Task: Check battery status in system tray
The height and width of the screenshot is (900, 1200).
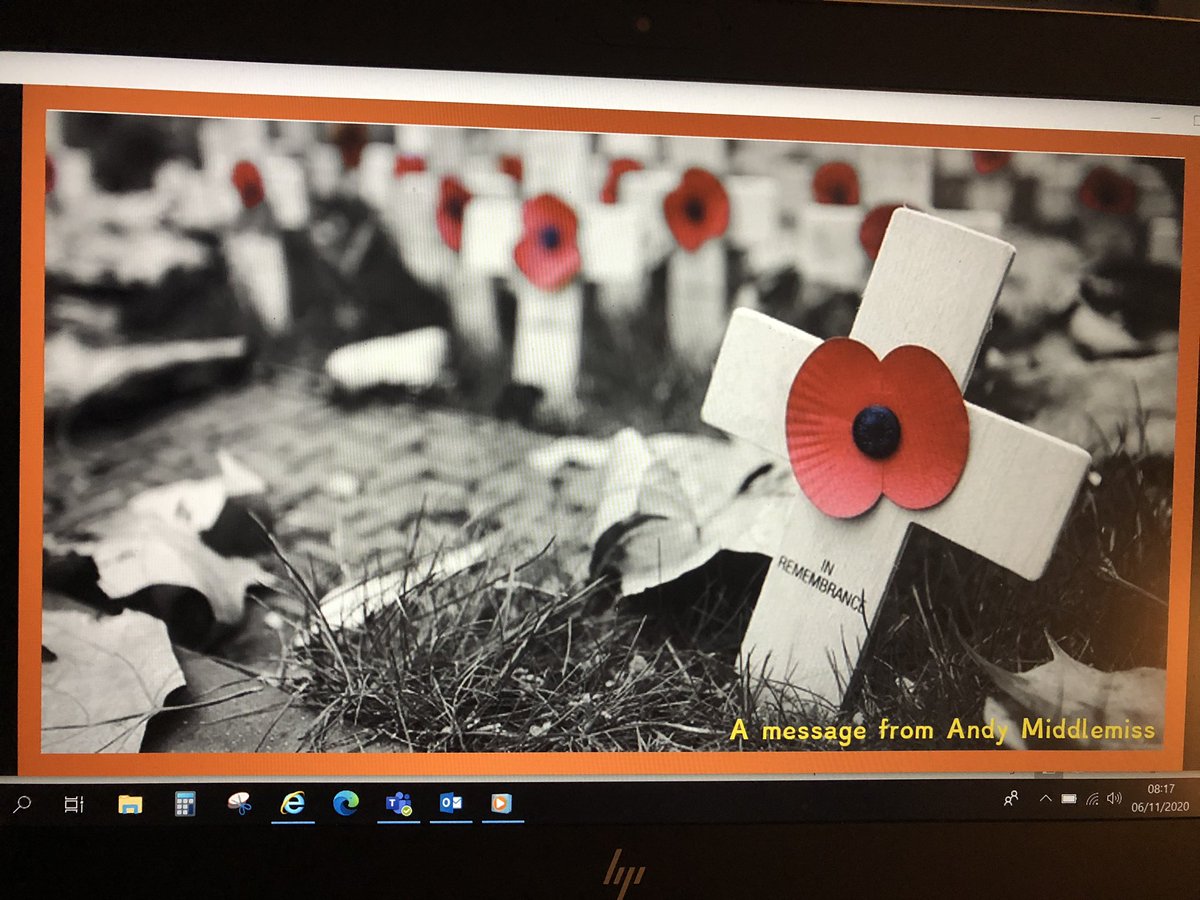Action: pyautogui.click(x=1069, y=798)
